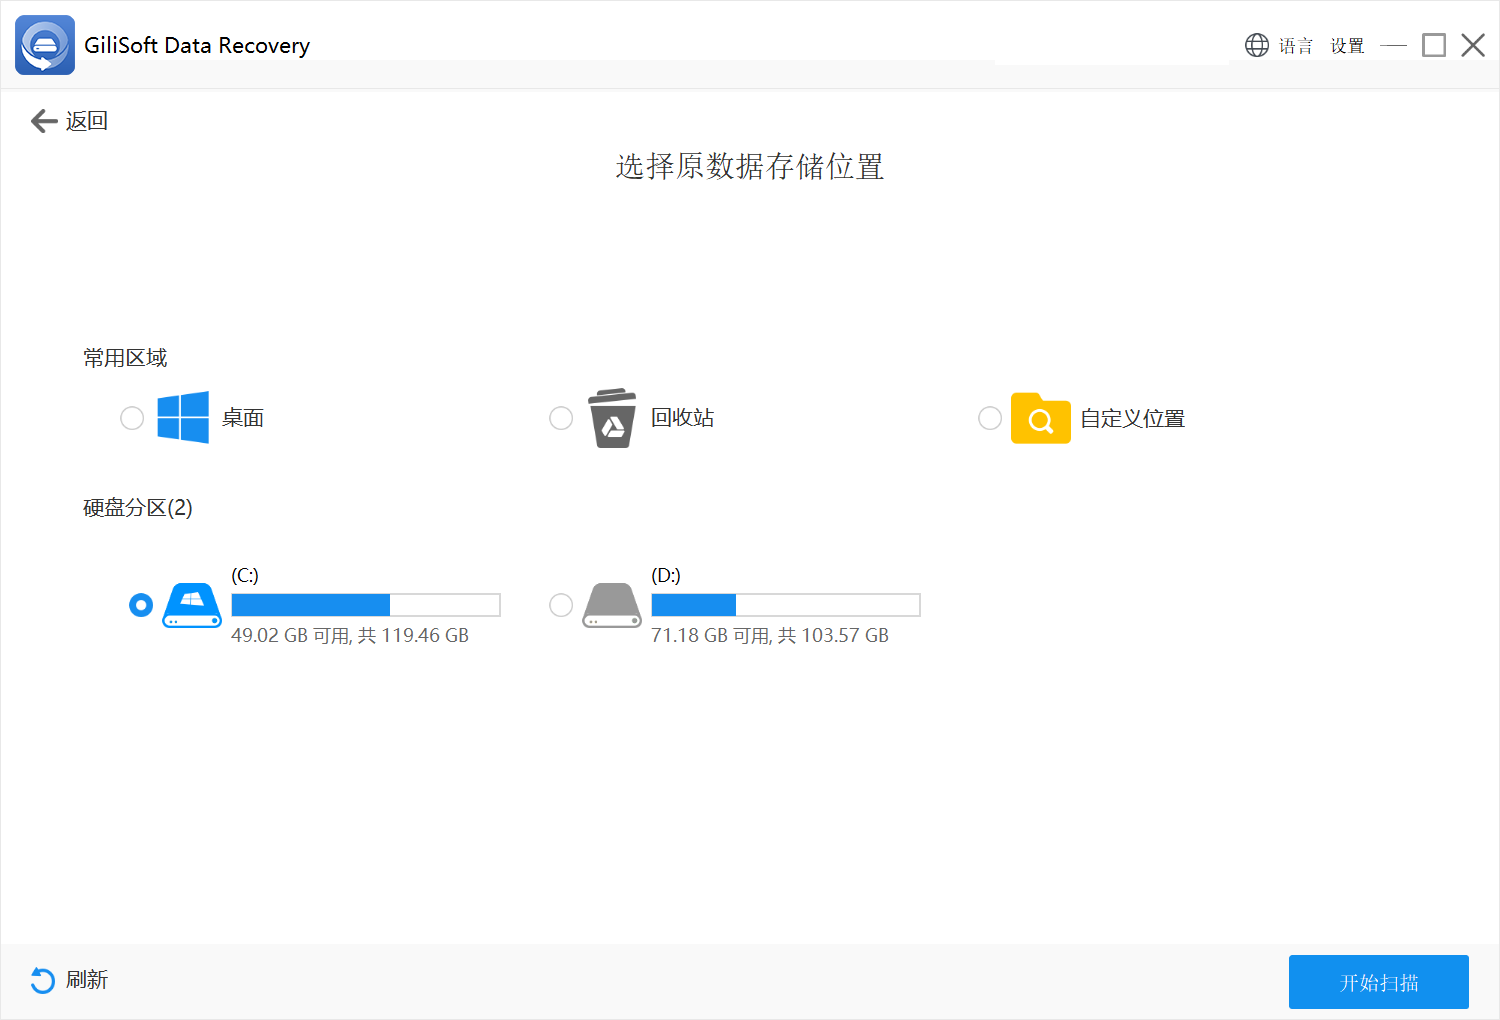Maximize the GiliSoft window
The image size is (1500, 1020).
pyautogui.click(x=1434, y=45)
